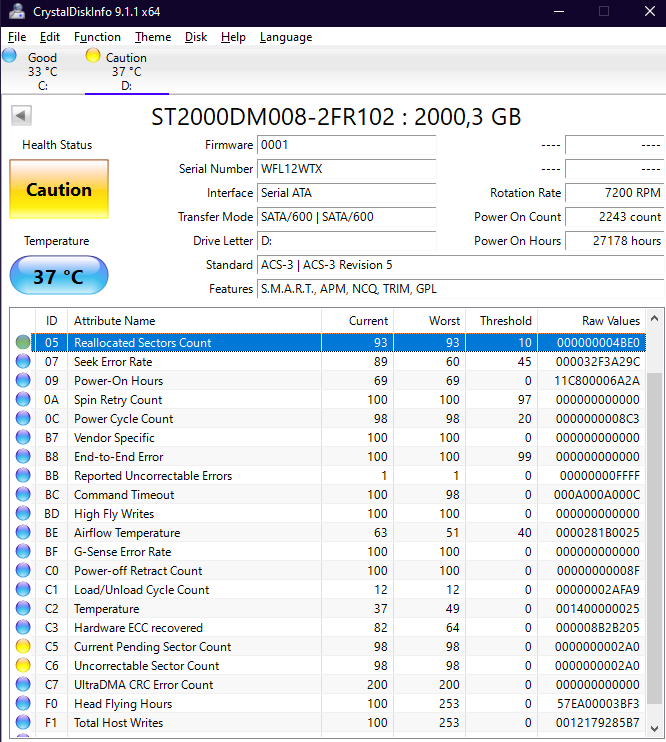
Task: Click status orb of Power Cycle Count row
Action: tap(23, 418)
